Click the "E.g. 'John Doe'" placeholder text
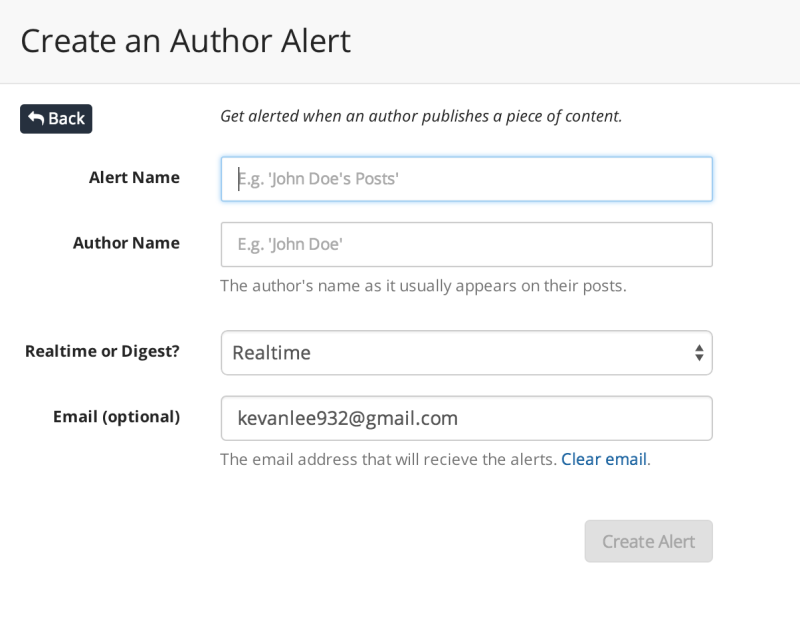Viewport: 800px width, 624px height. (290, 244)
